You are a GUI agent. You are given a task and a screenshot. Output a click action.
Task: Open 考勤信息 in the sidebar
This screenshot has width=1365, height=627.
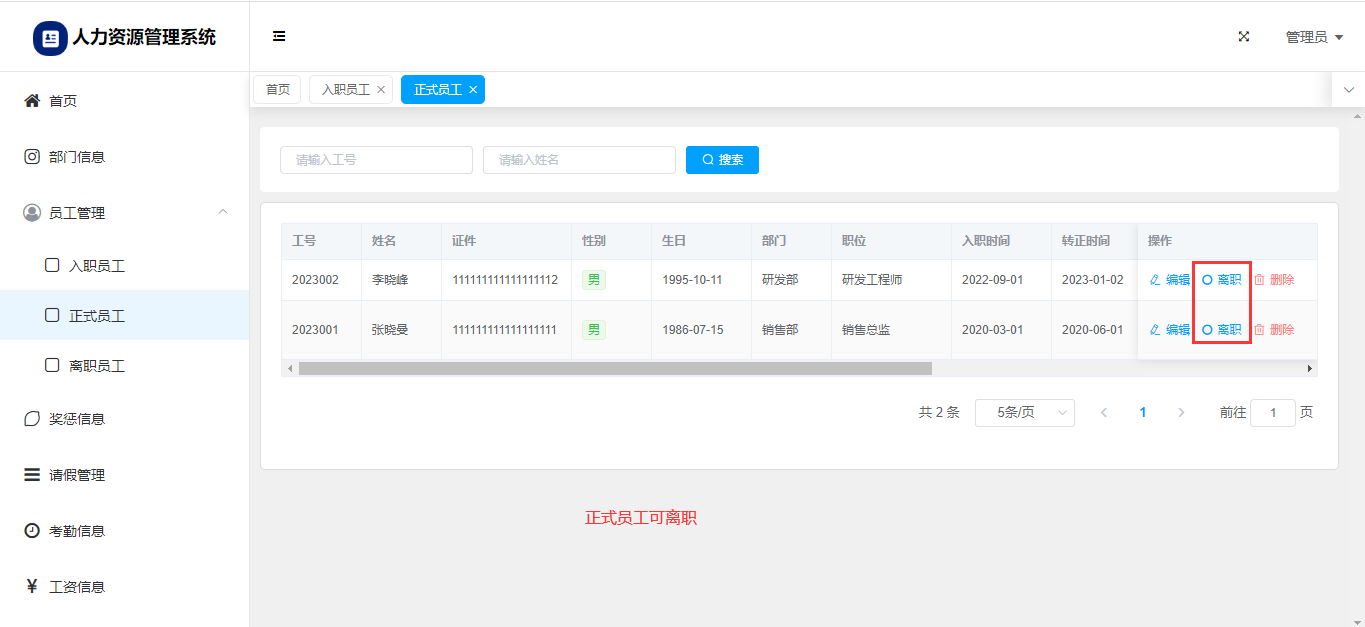[77, 531]
